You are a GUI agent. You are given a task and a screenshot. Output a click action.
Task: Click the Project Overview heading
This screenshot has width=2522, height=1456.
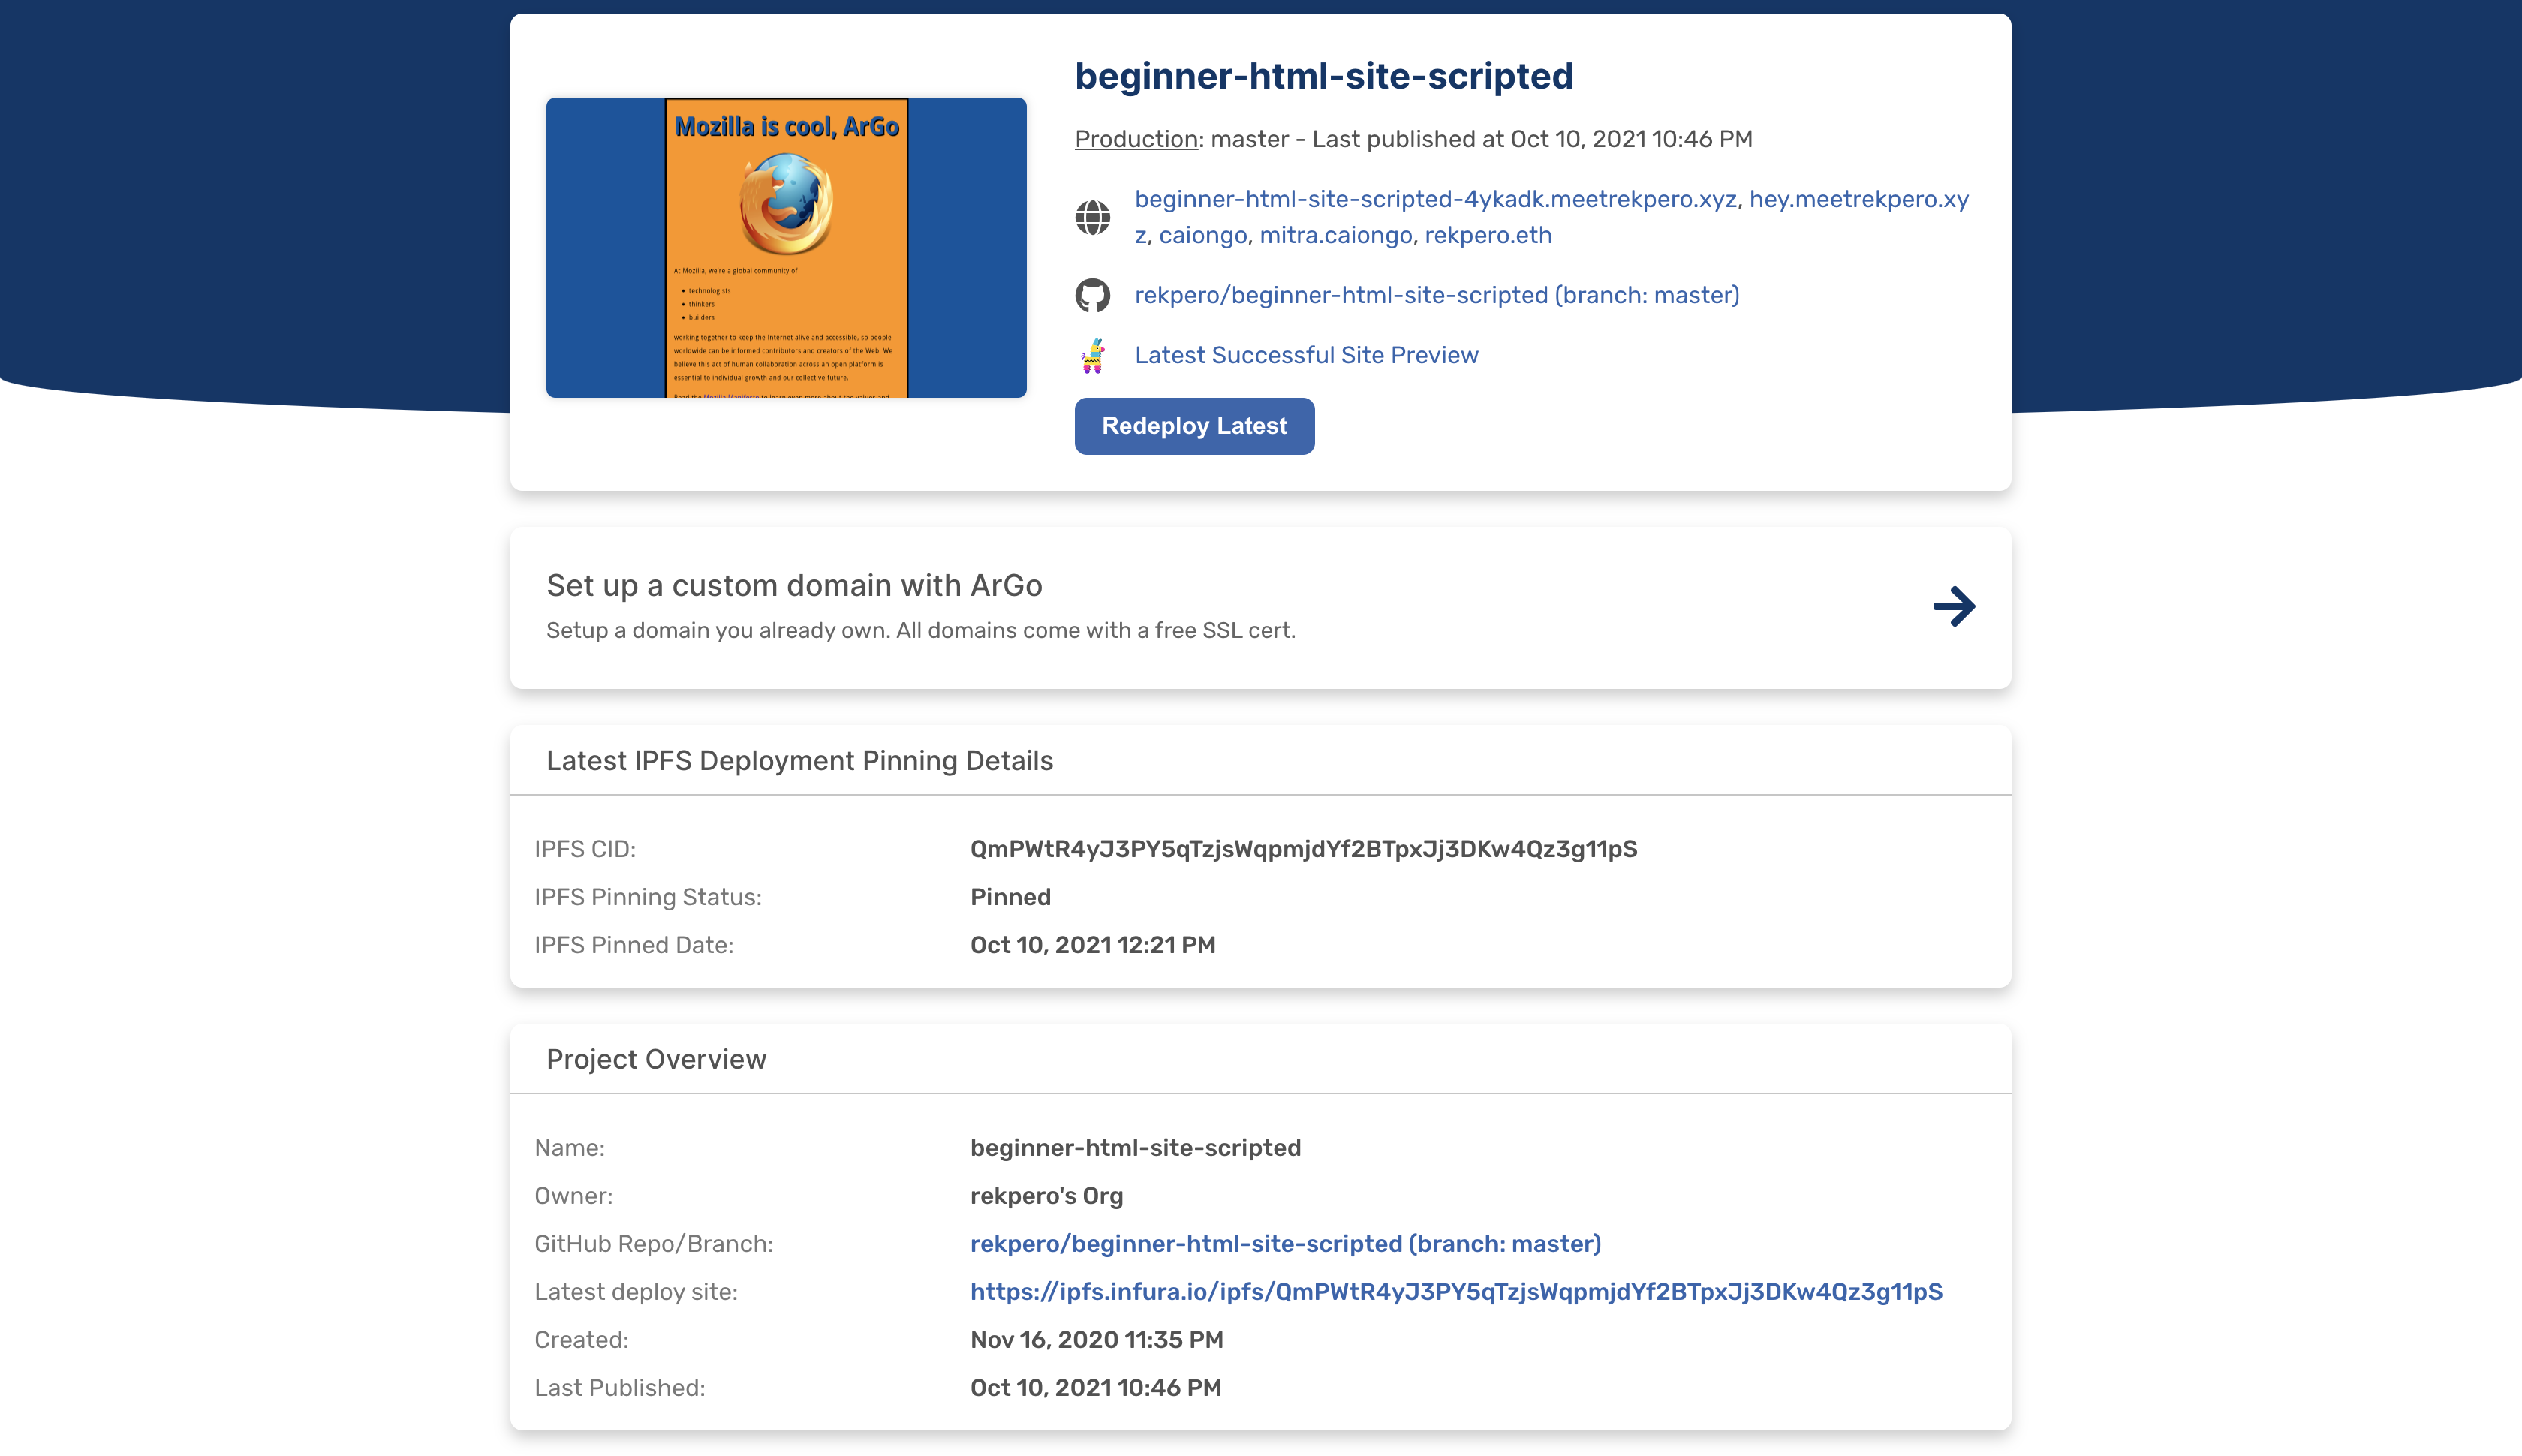tap(656, 1059)
